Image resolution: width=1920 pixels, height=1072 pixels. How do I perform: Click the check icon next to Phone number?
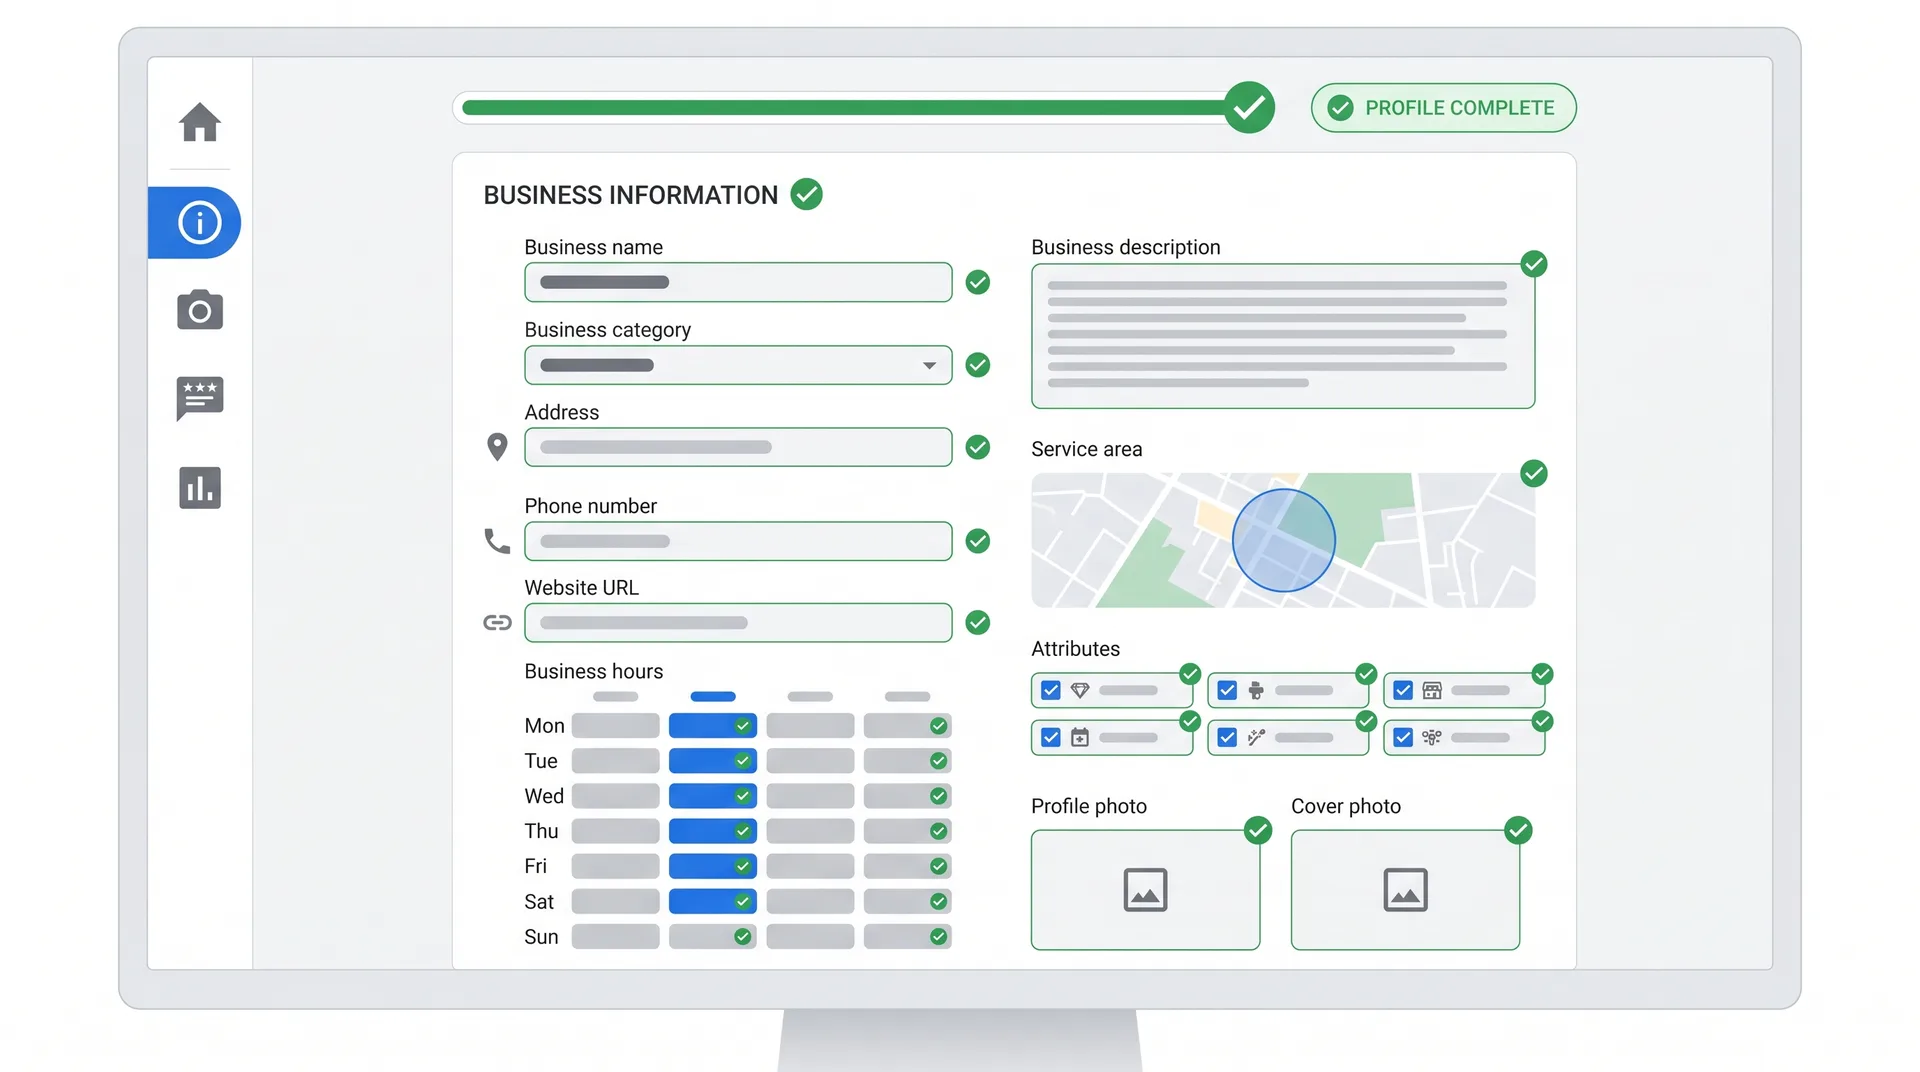coord(978,541)
